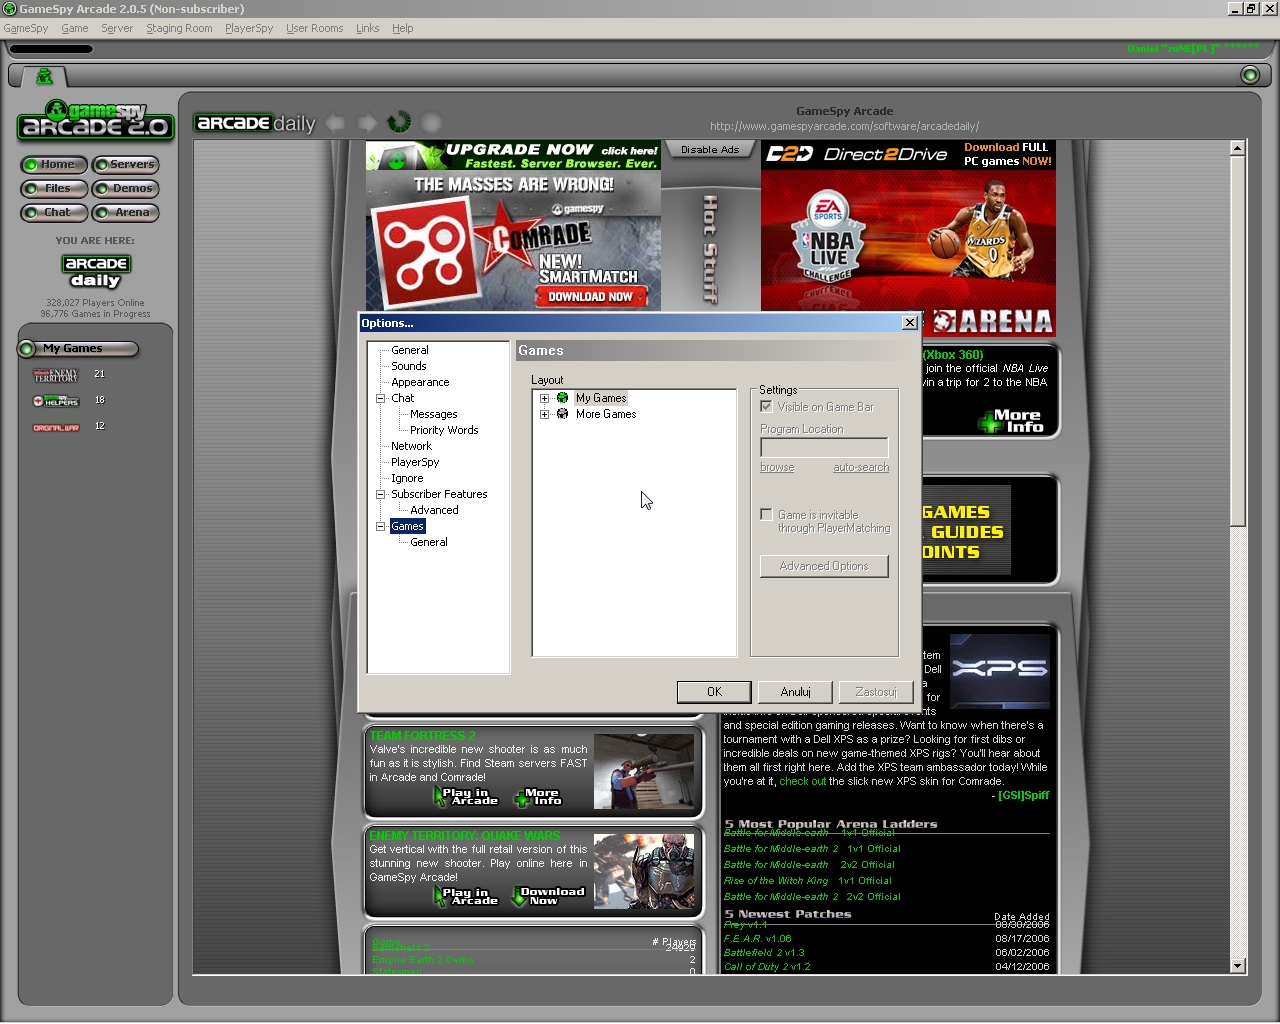Image resolution: width=1280 pixels, height=1024 pixels.
Task: Collapse the Chat node in options tree
Action: [380, 398]
